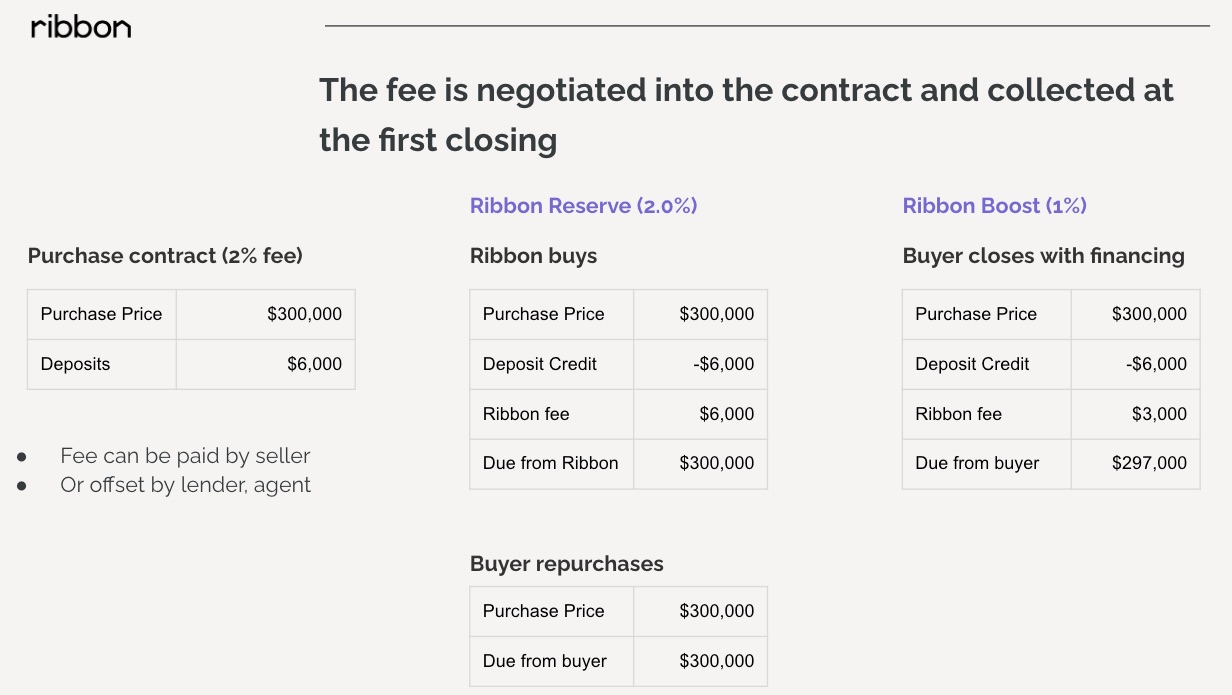1232x695 pixels.
Task: Click the Ribbon fee $3,000 cell
Action: click(x=1135, y=414)
